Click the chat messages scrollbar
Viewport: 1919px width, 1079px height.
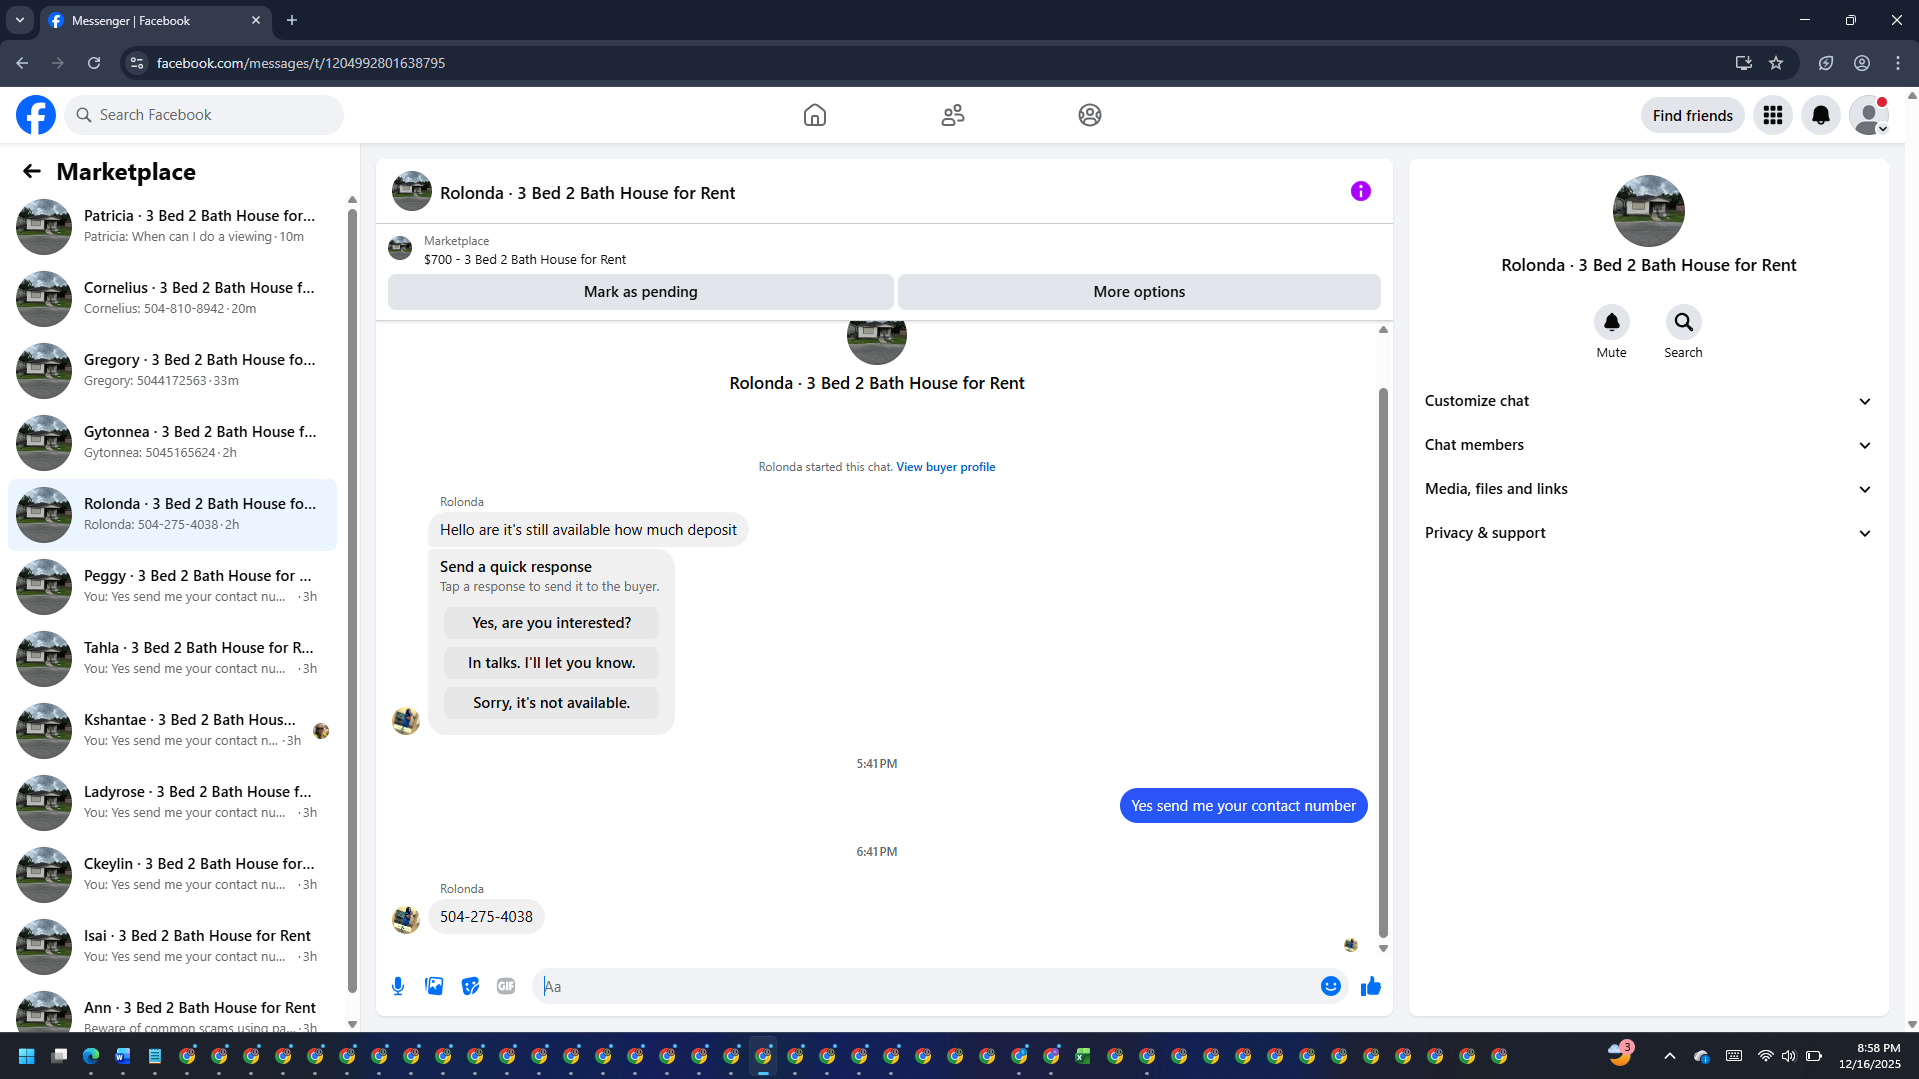[x=1383, y=662]
